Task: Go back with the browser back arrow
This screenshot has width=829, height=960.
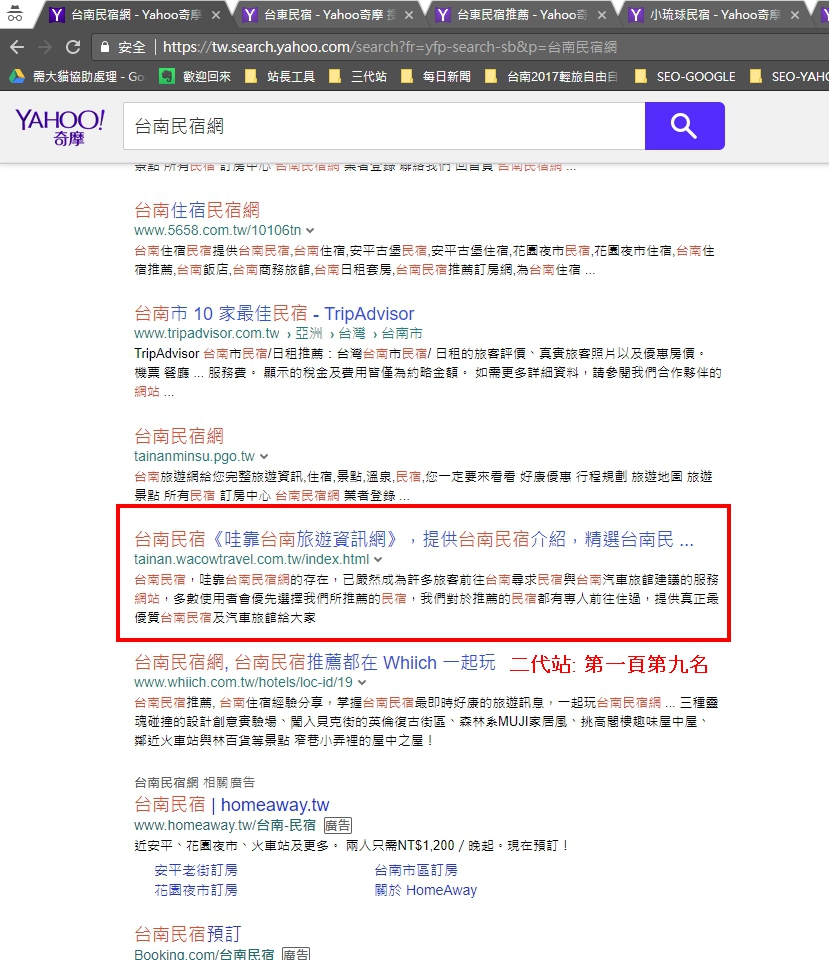Action: (x=17, y=47)
